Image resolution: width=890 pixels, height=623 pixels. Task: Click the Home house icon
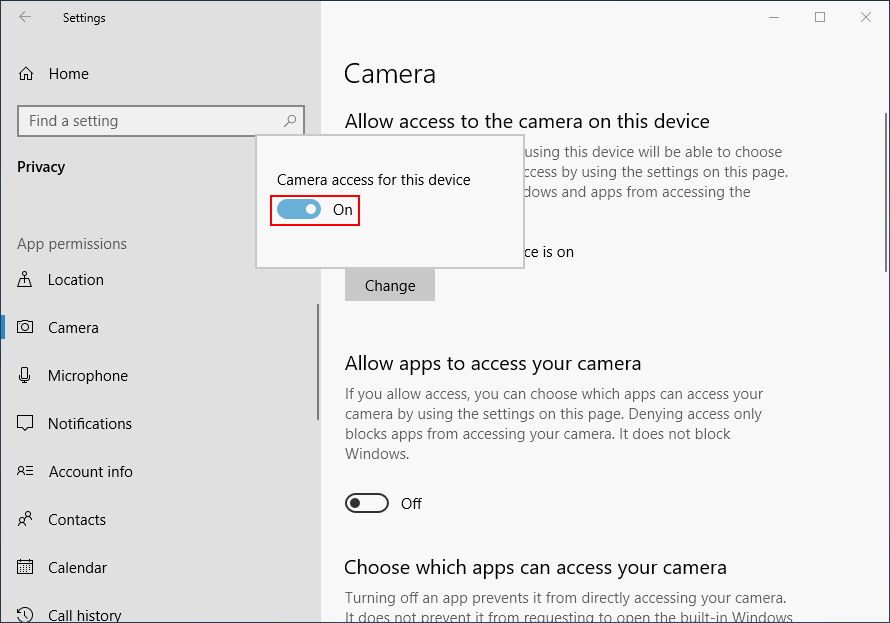[26, 74]
